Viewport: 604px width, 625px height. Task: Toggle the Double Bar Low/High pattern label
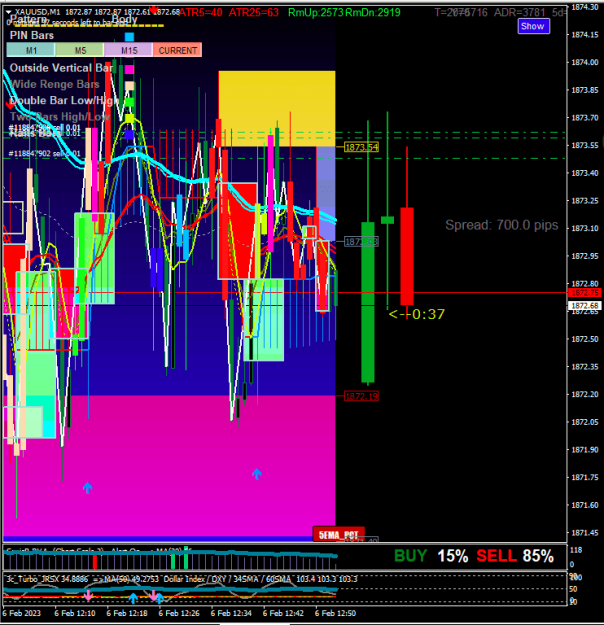(x=64, y=100)
